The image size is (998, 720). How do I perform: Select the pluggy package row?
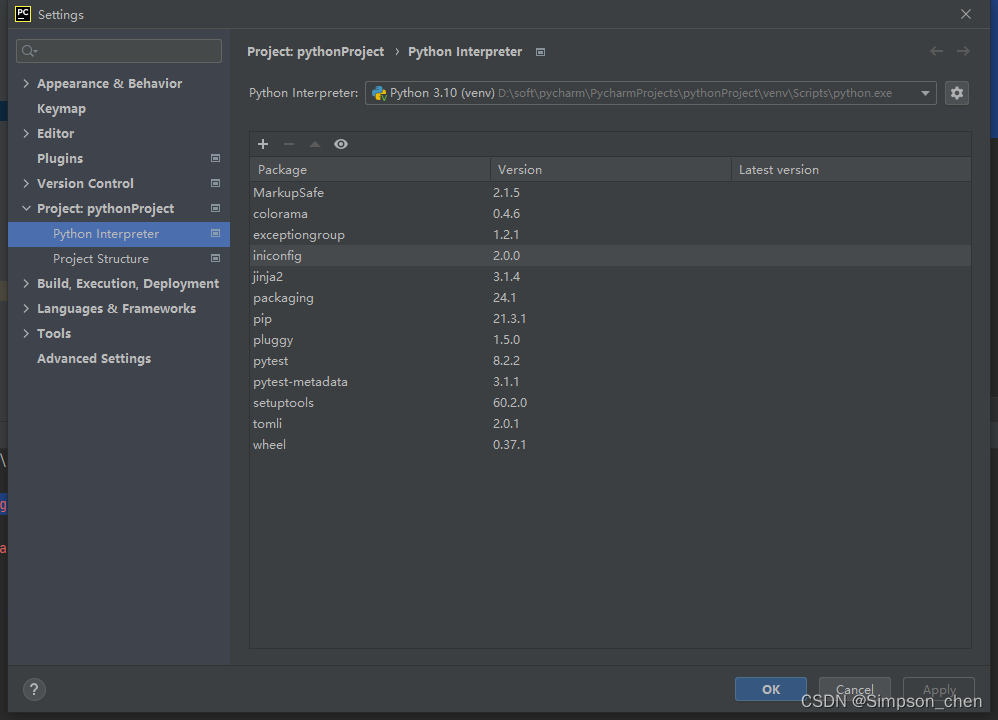[x=610, y=339]
